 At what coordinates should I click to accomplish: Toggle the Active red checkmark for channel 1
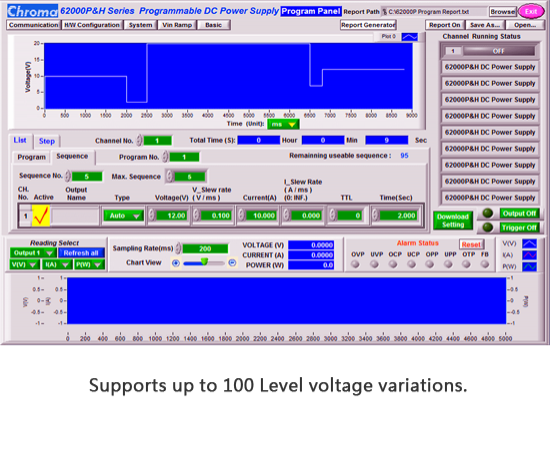pos(41,215)
